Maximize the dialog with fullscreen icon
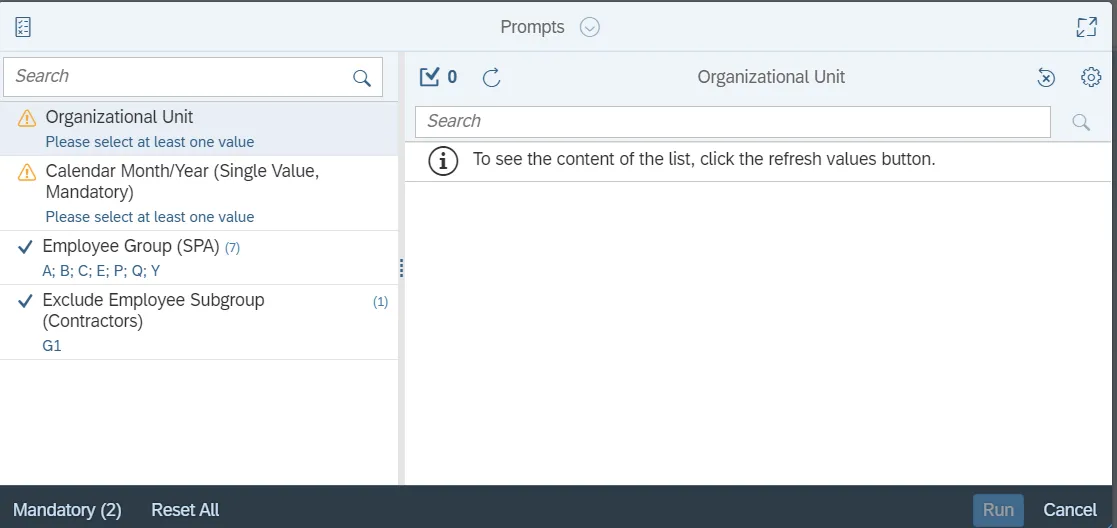 tap(1086, 27)
